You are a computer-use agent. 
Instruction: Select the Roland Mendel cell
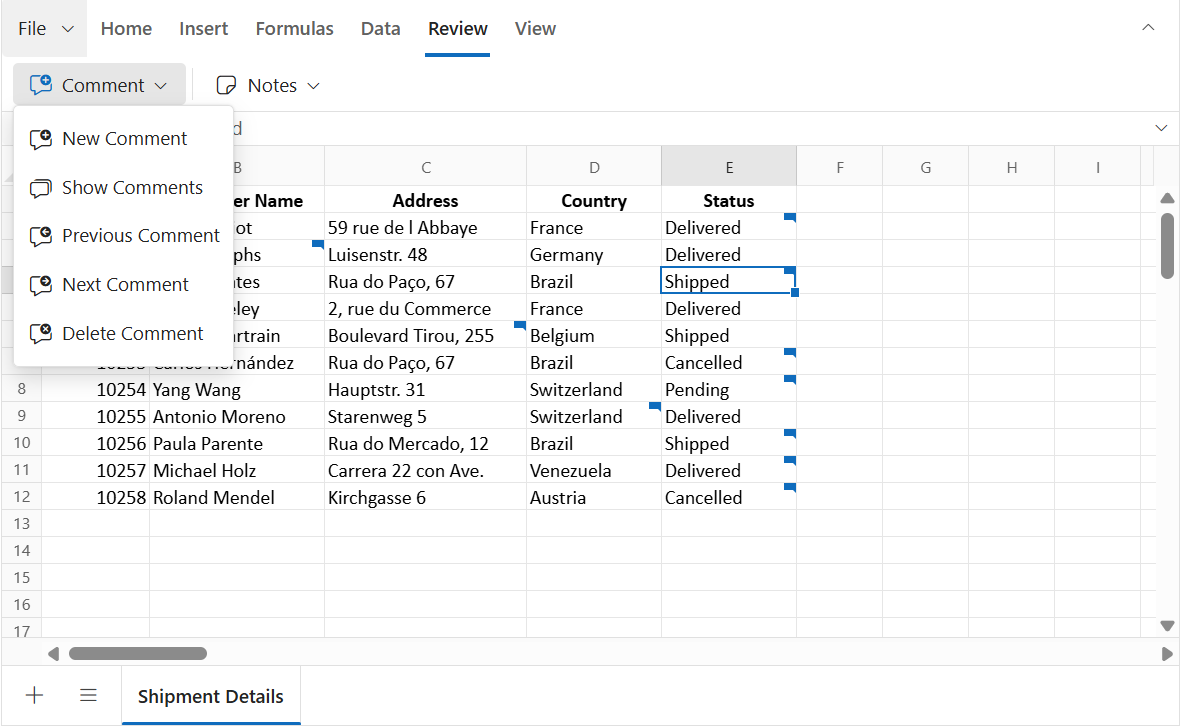click(x=237, y=498)
